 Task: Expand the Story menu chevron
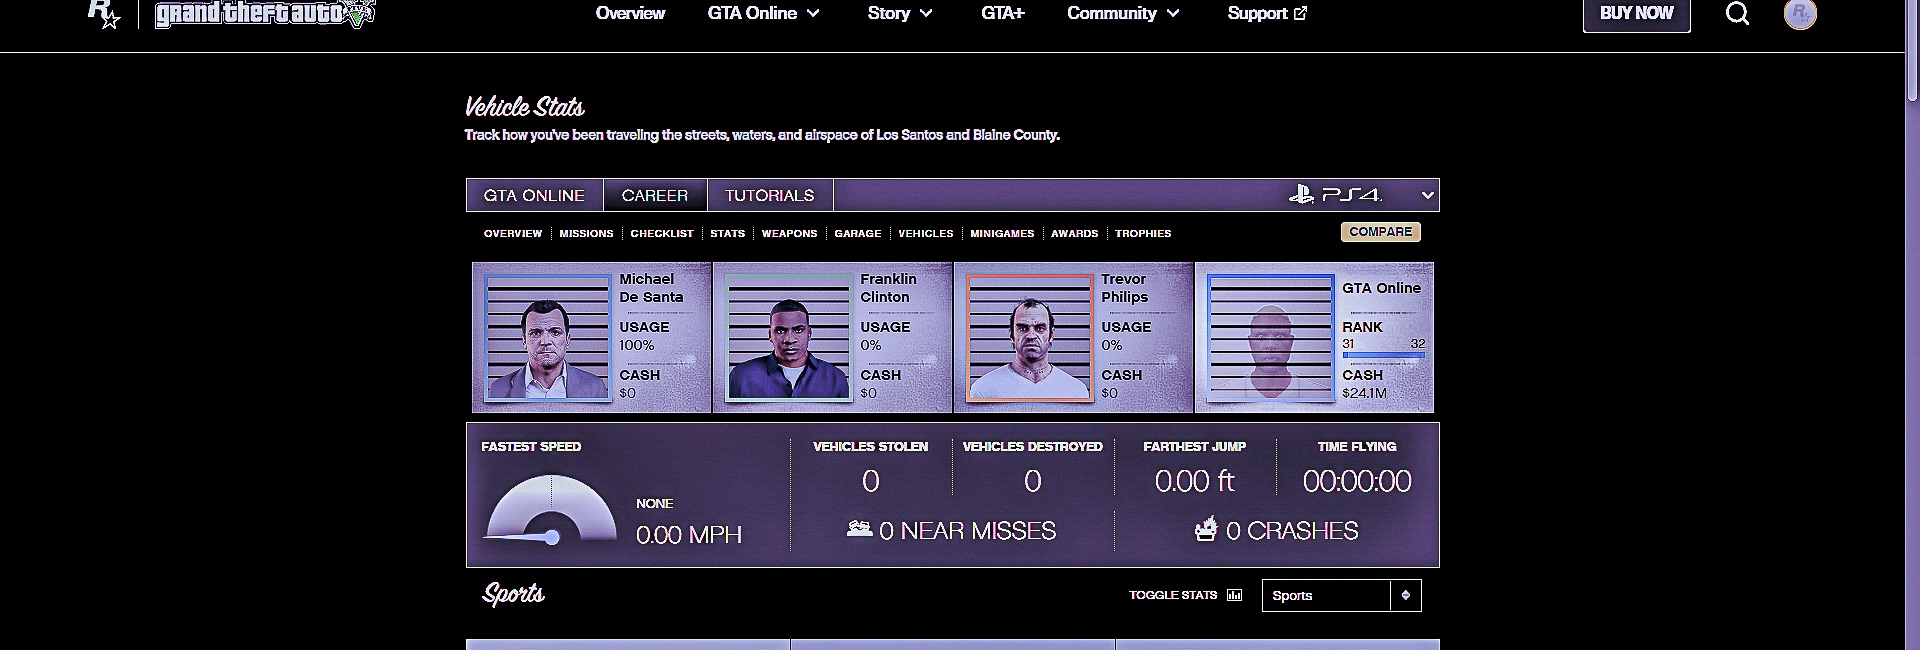(926, 13)
